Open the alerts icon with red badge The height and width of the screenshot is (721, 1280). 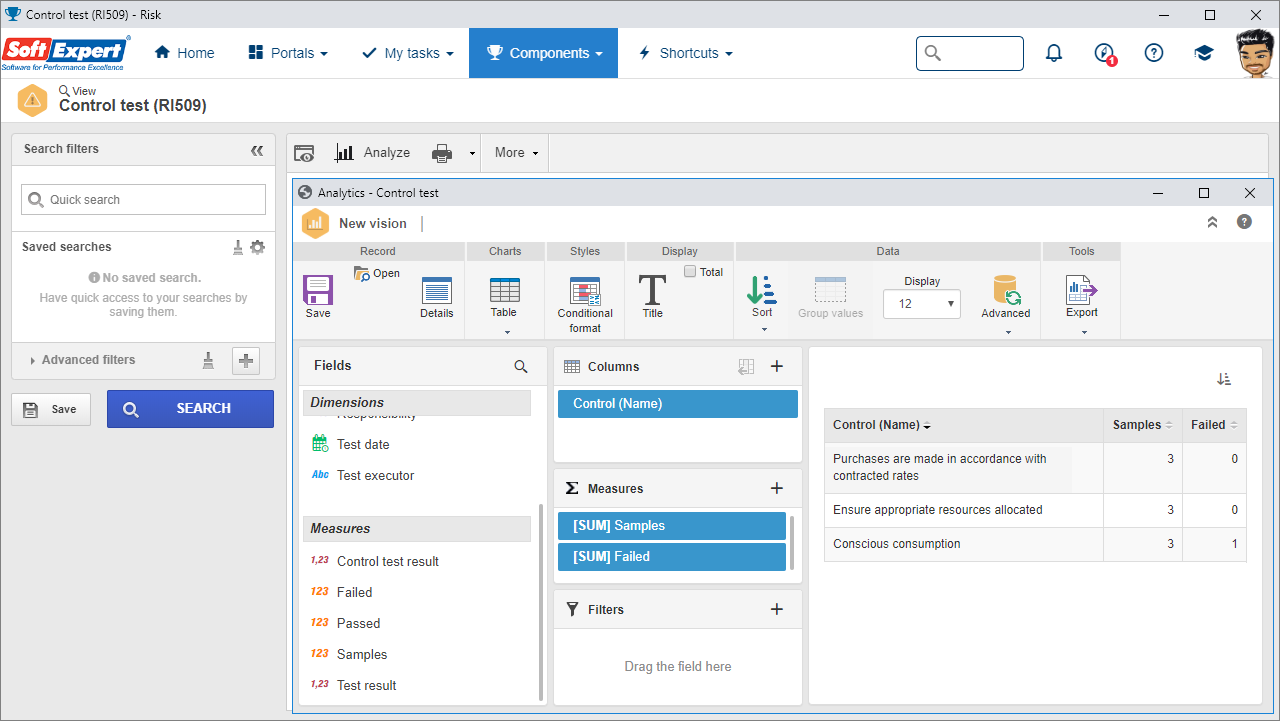pos(1104,53)
